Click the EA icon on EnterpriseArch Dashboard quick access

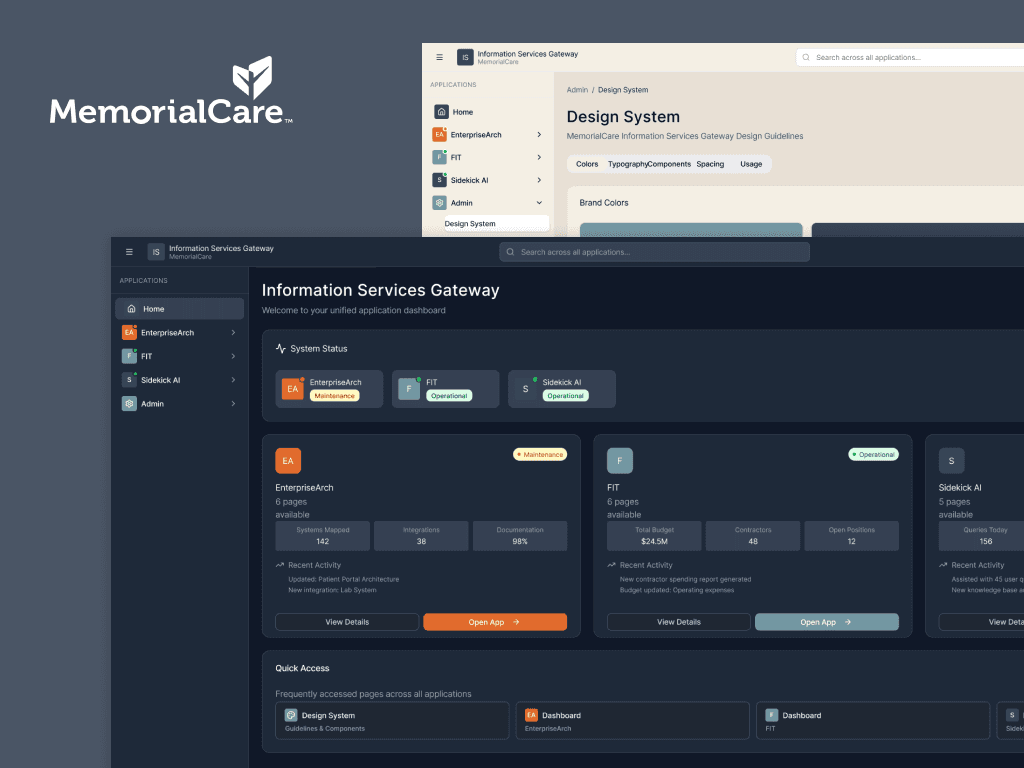(532, 715)
